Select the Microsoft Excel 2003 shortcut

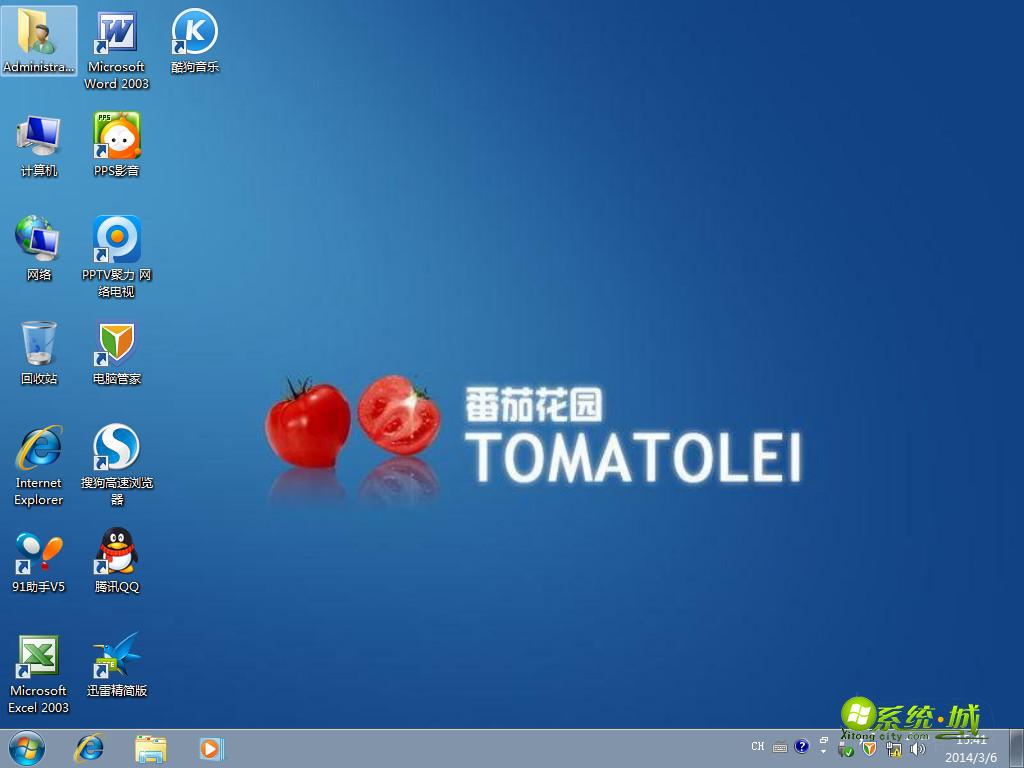pyautogui.click(x=39, y=656)
